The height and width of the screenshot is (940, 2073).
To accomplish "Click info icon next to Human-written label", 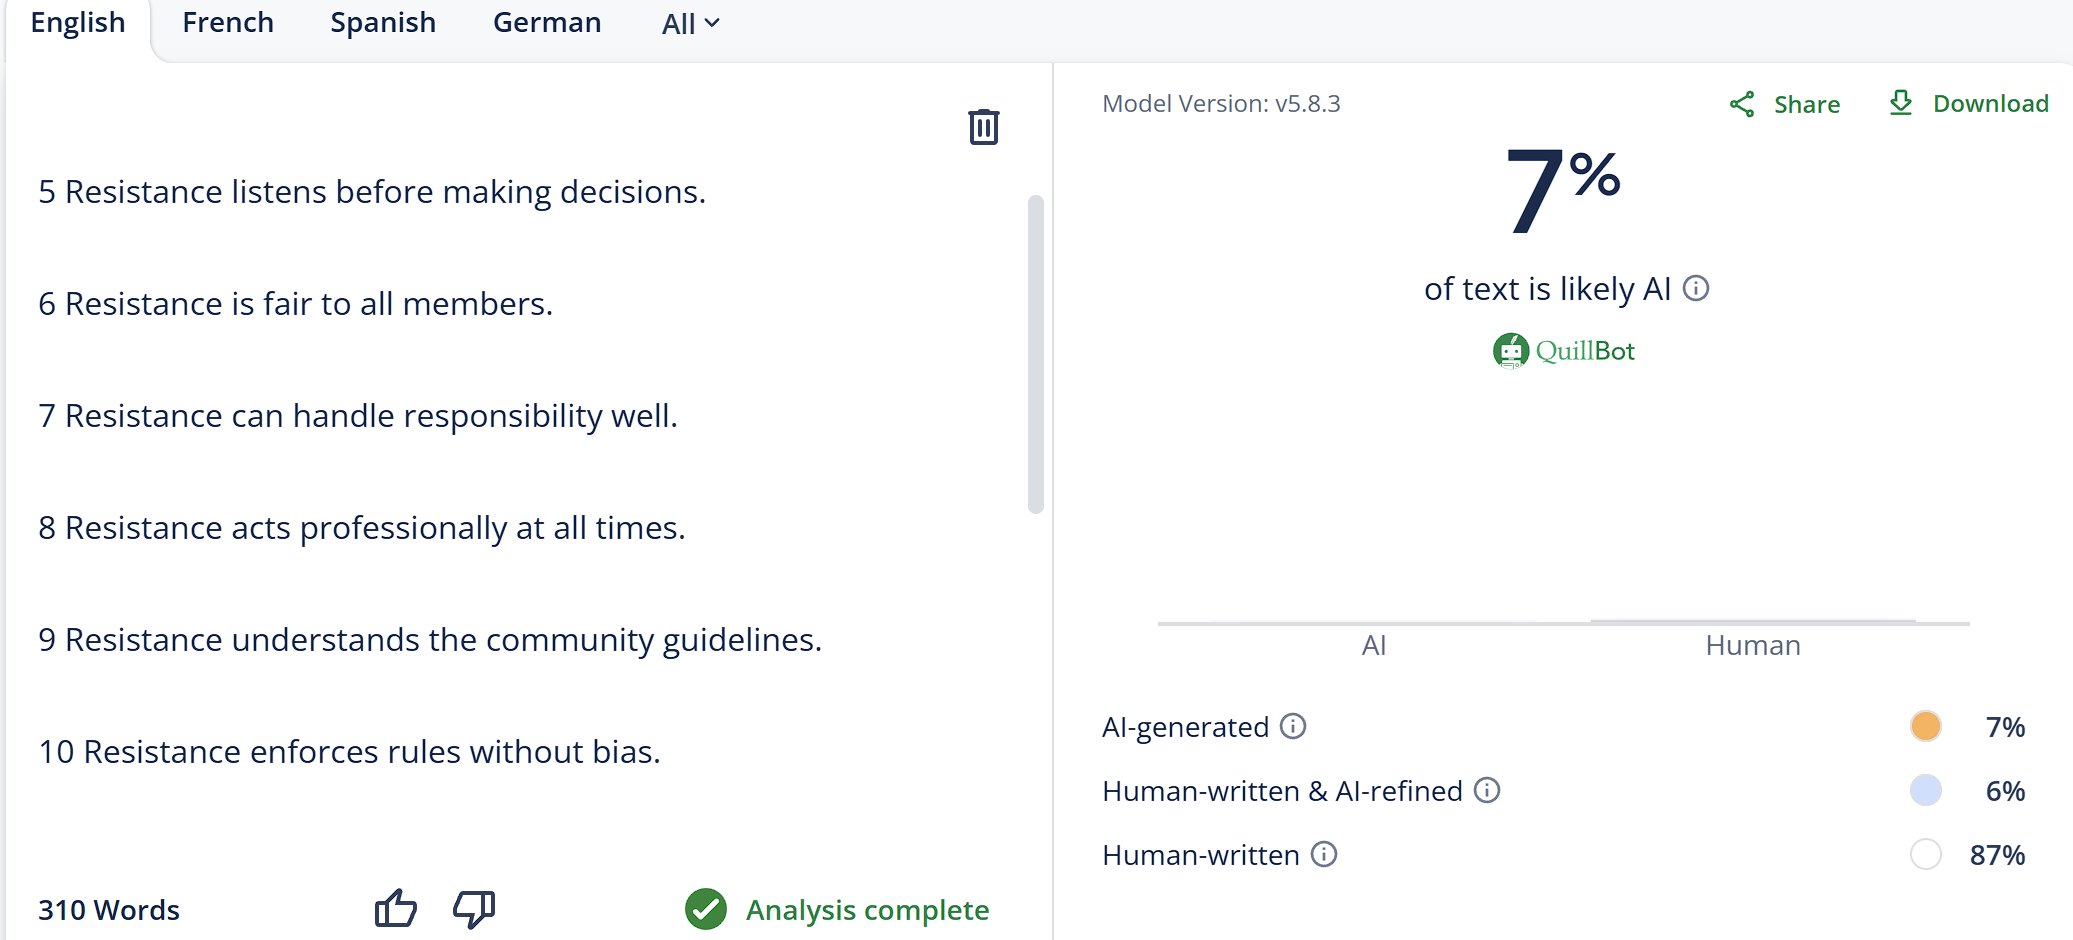I will pos(1324,854).
